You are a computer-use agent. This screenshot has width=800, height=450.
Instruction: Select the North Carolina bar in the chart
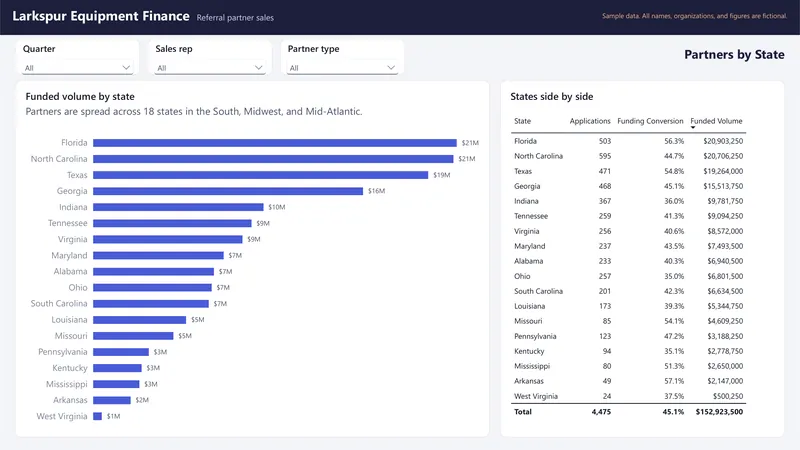coord(273,159)
